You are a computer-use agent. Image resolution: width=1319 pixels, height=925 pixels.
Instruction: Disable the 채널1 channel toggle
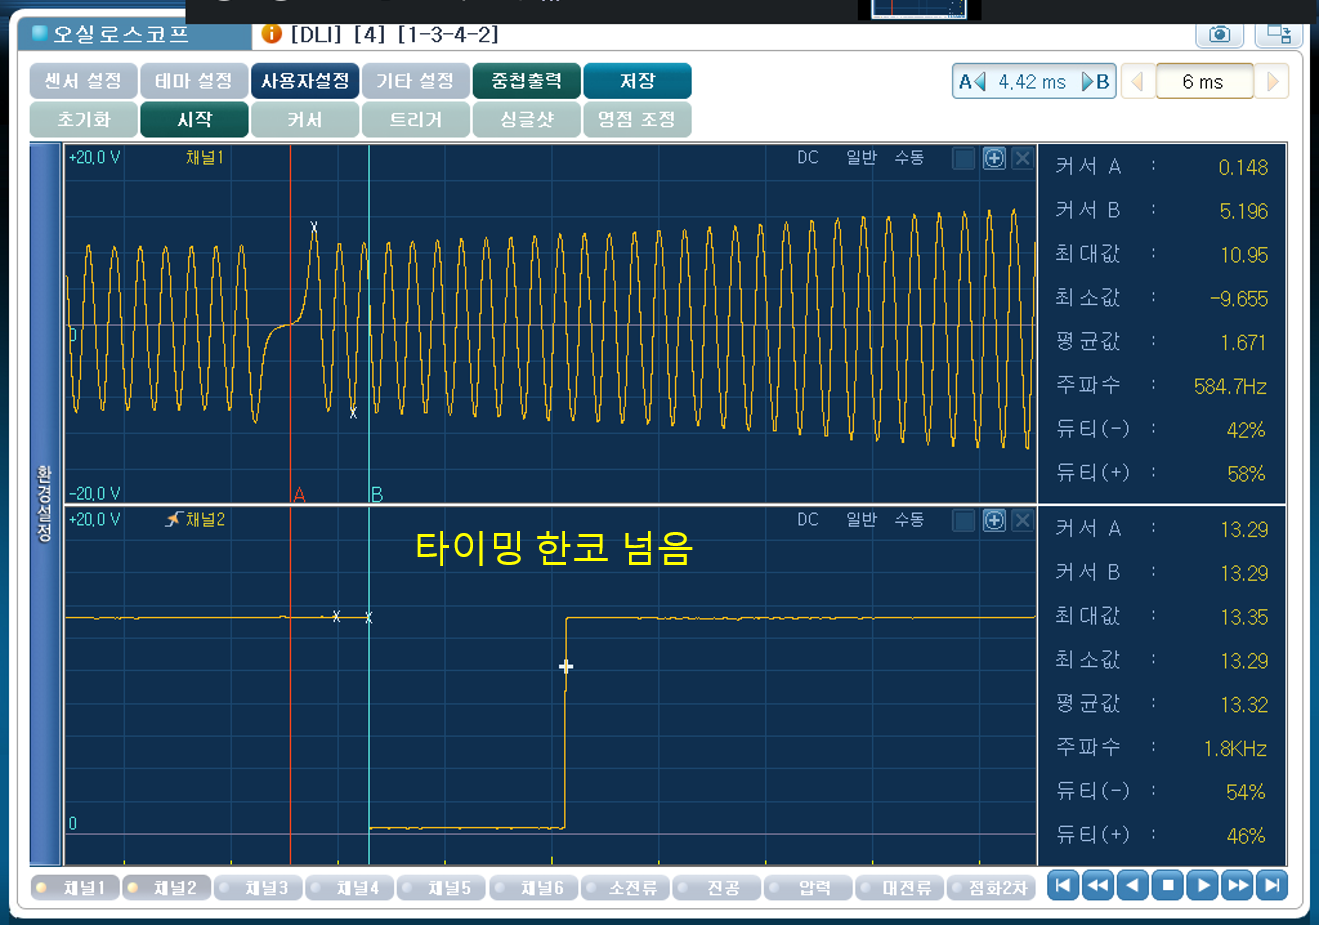coord(75,888)
